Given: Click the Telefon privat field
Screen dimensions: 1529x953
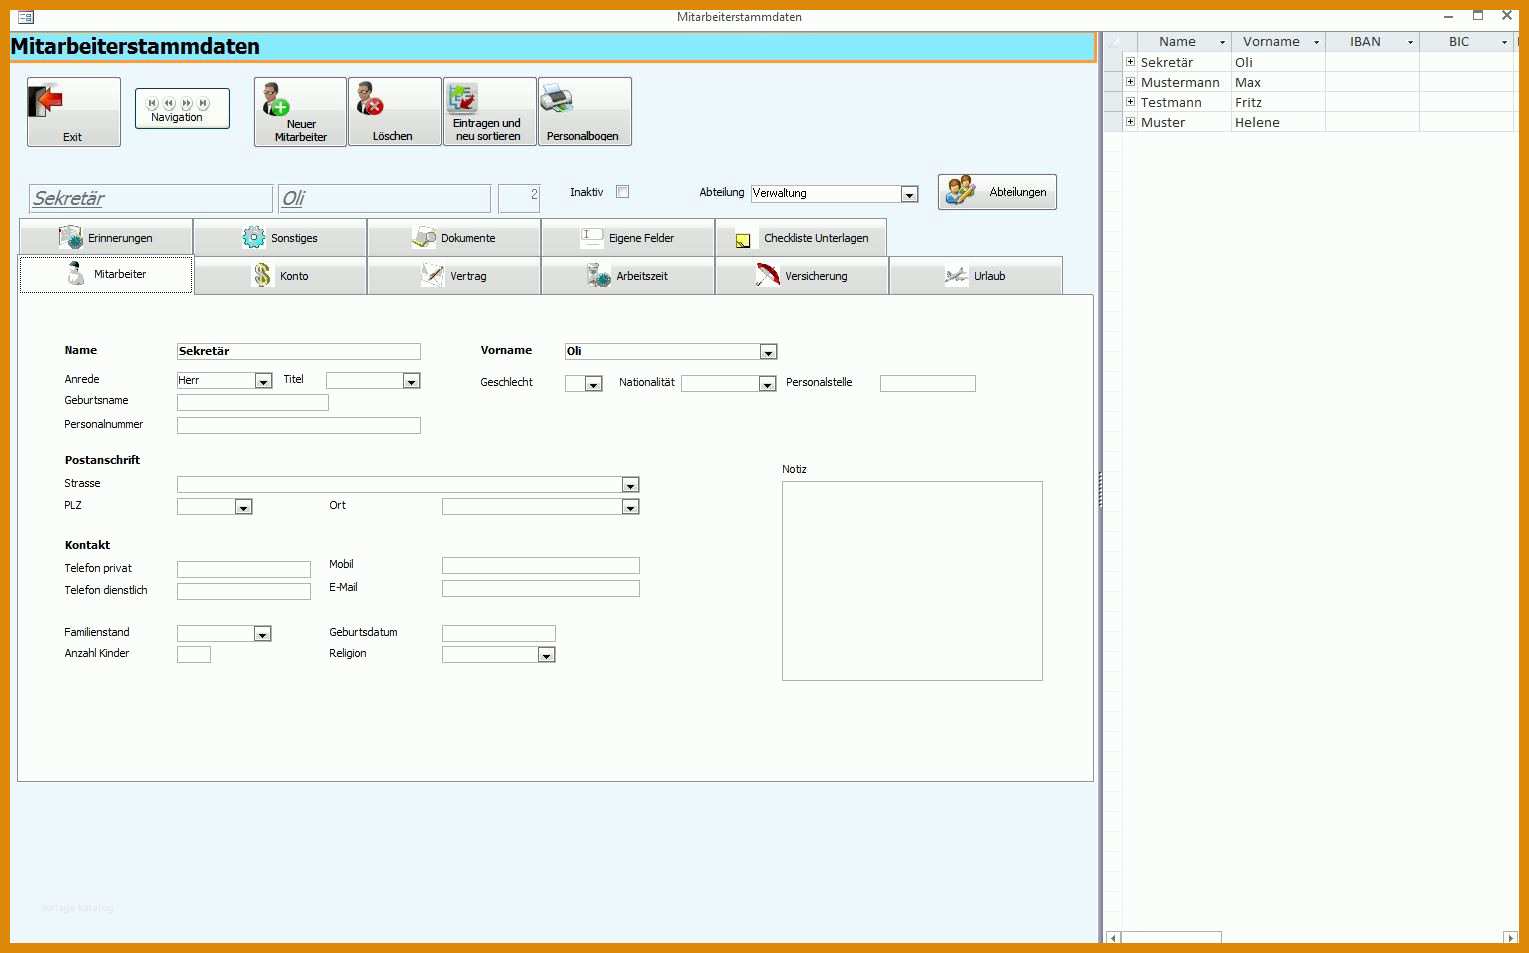Looking at the screenshot, I should click(x=244, y=570).
